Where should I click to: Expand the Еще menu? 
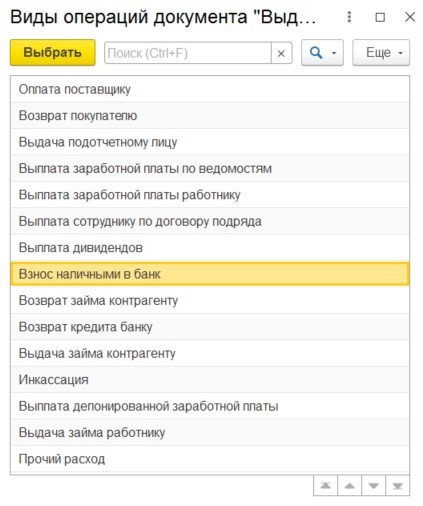(381, 53)
